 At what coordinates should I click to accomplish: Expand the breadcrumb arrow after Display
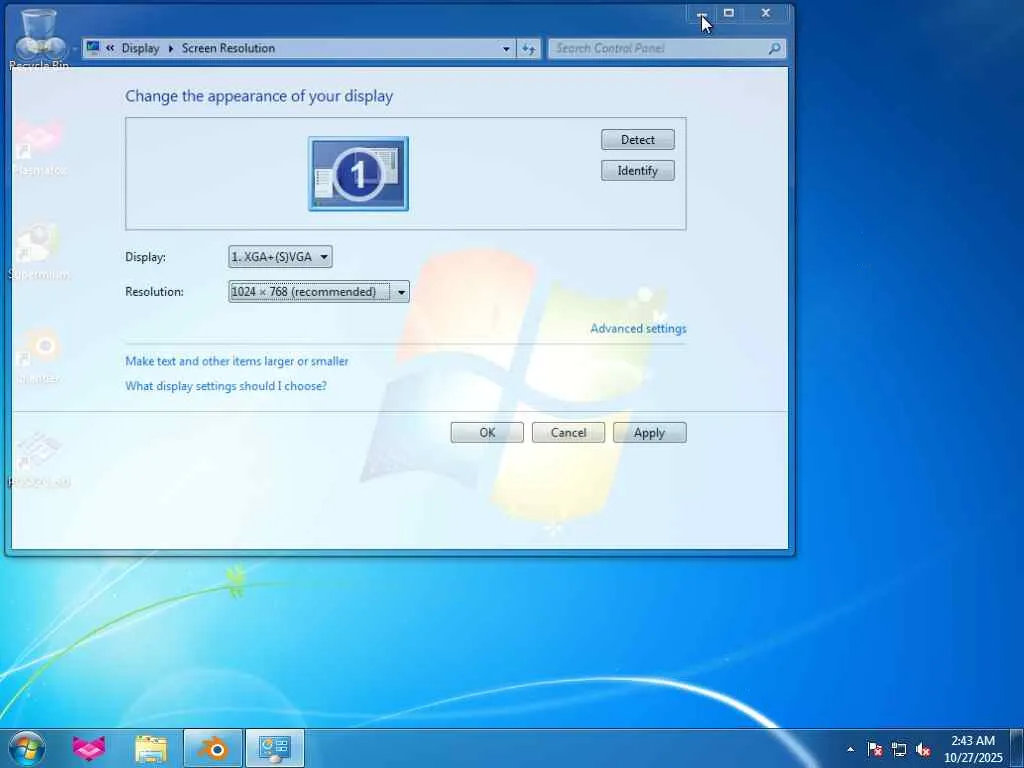click(170, 48)
